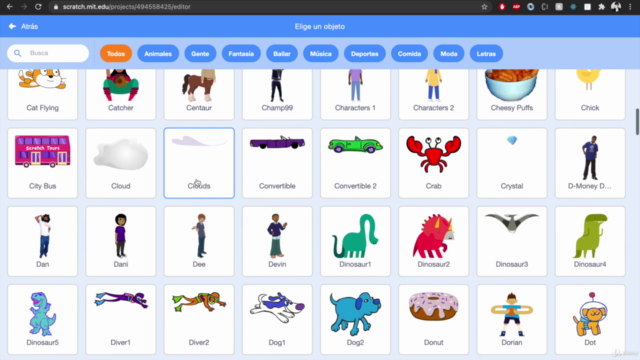Add the Dee sprite
The height and width of the screenshot is (360, 640).
[199, 242]
